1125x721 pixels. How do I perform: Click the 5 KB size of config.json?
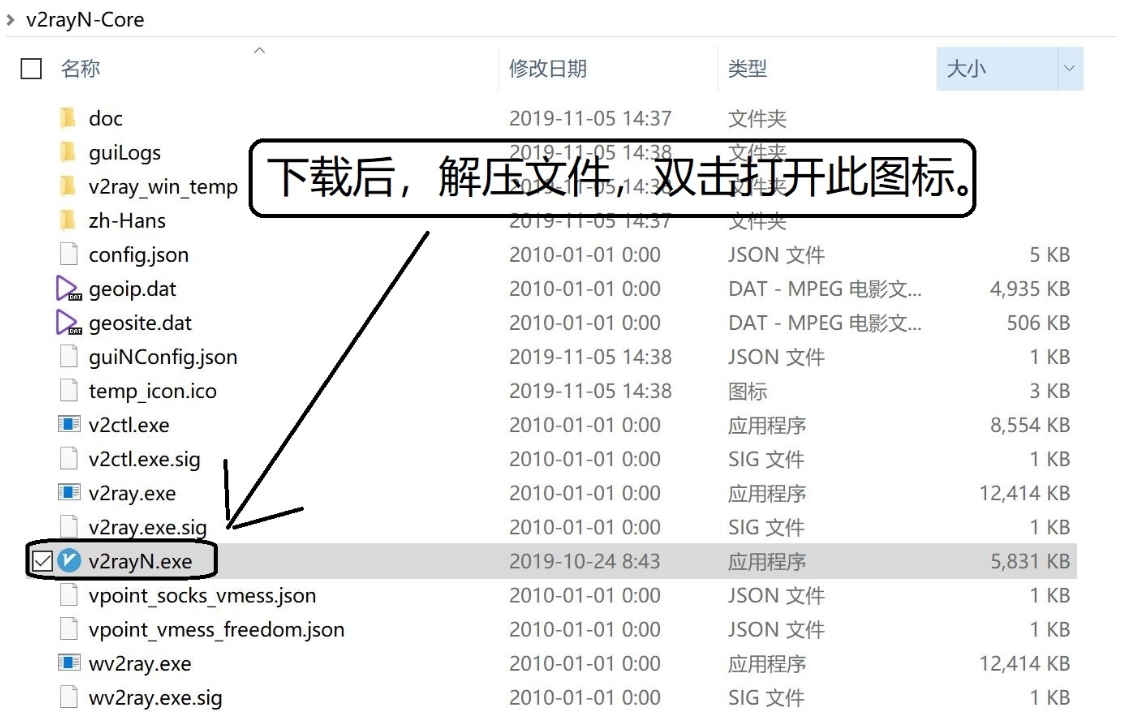point(1050,255)
